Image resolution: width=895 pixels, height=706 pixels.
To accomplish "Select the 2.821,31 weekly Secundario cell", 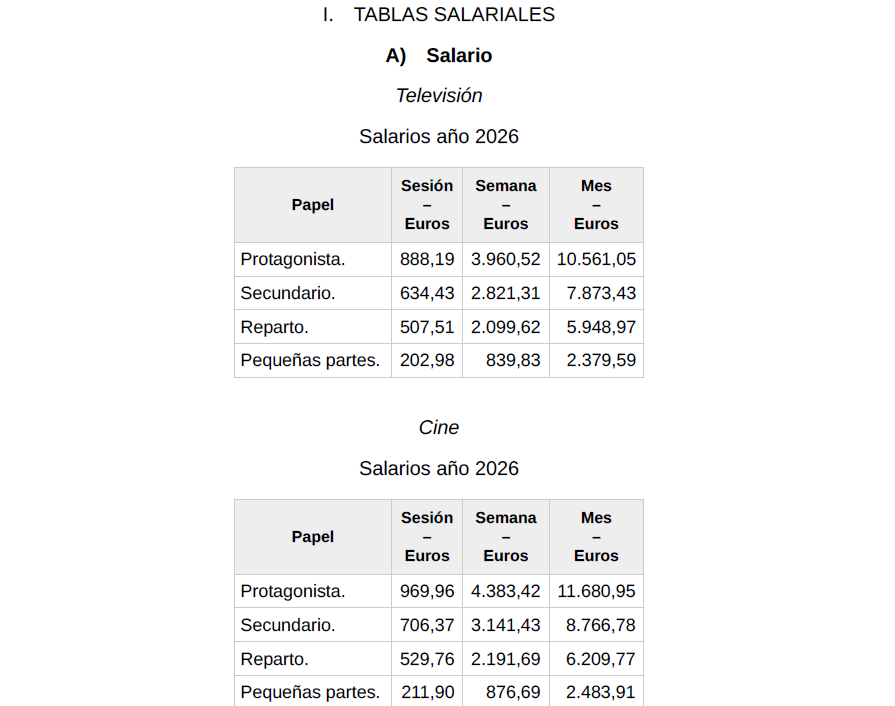I will 506,294.
